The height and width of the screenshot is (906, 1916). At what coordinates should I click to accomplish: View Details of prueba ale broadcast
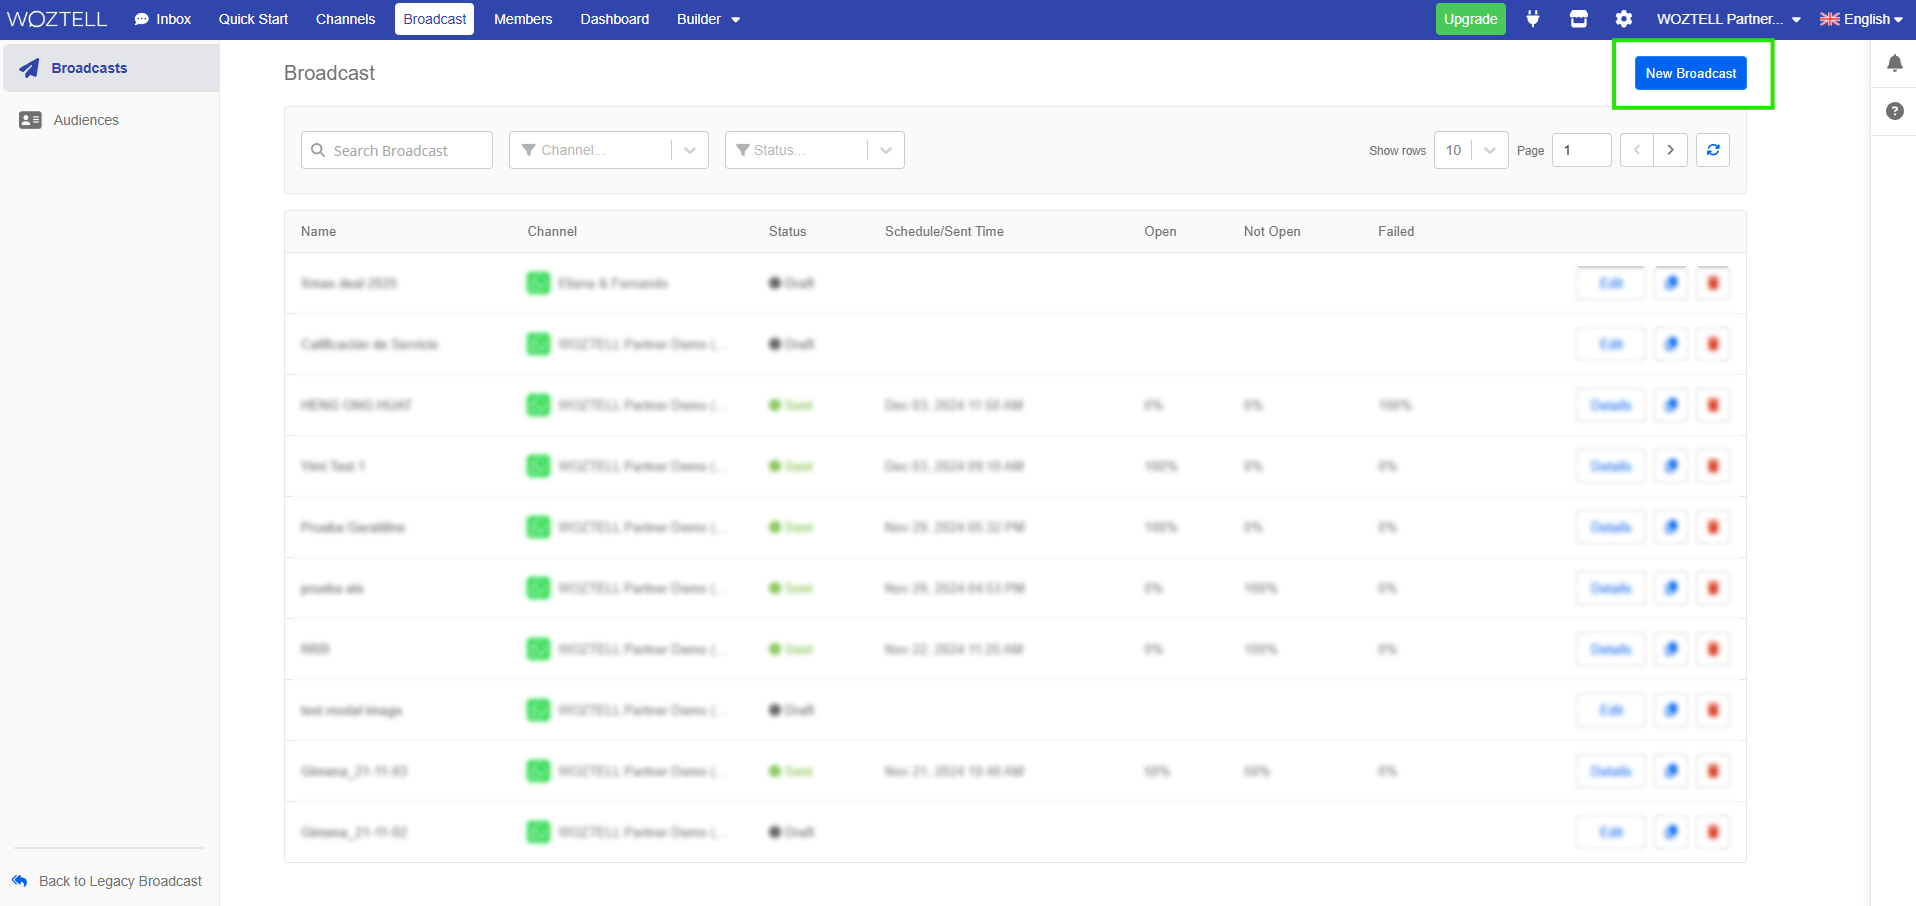point(1610,588)
